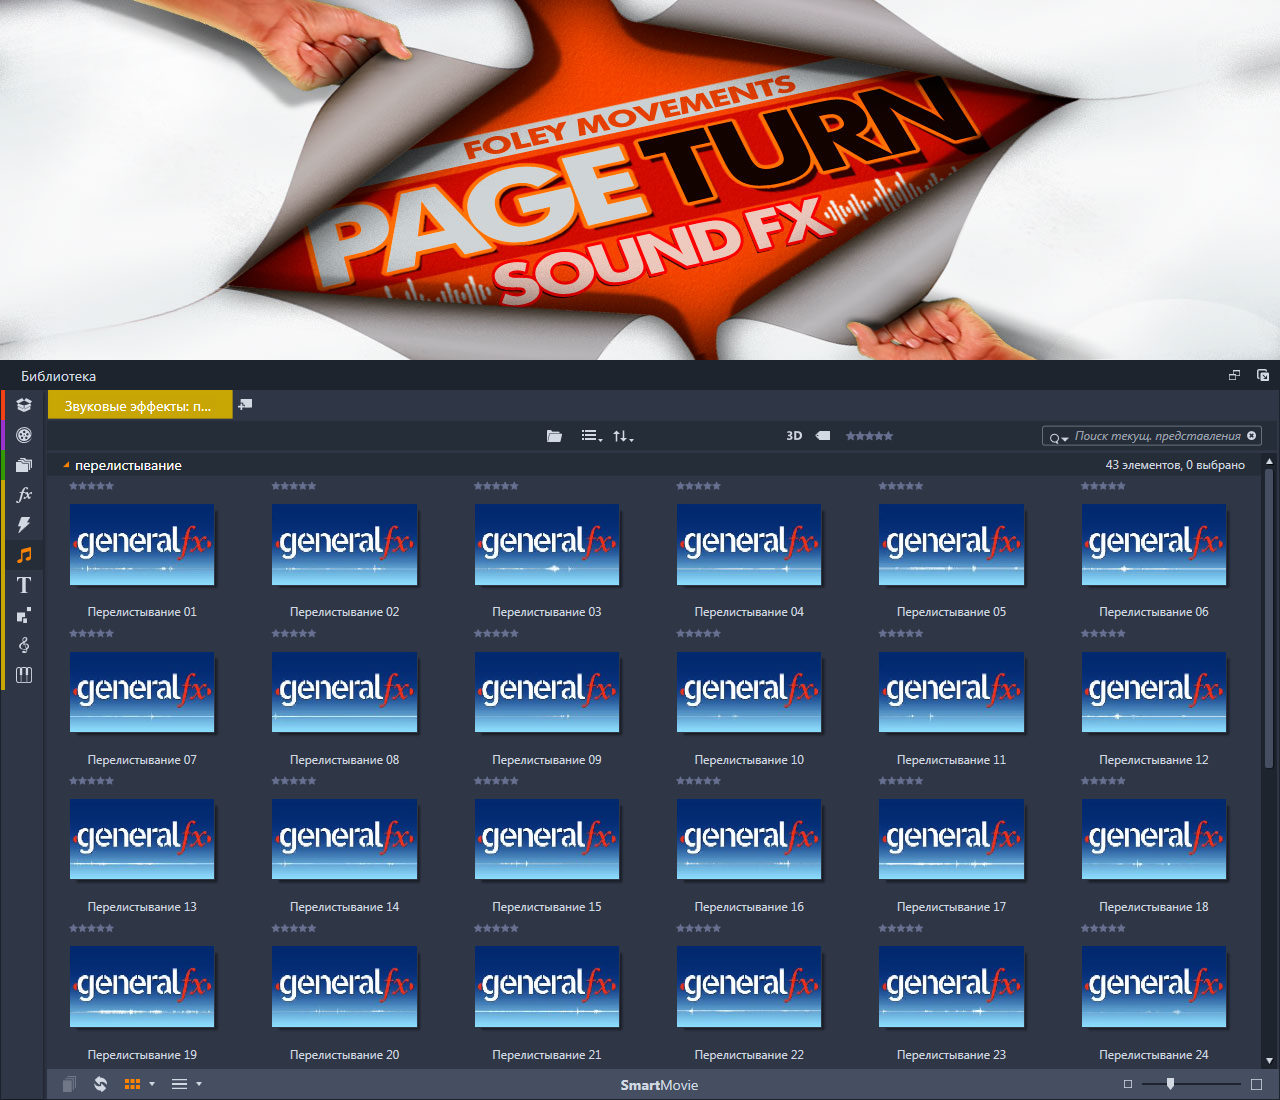The width and height of the screenshot is (1280, 1100).
Task: Select the Перелистывание 12 thumbnail
Action: 1154,692
